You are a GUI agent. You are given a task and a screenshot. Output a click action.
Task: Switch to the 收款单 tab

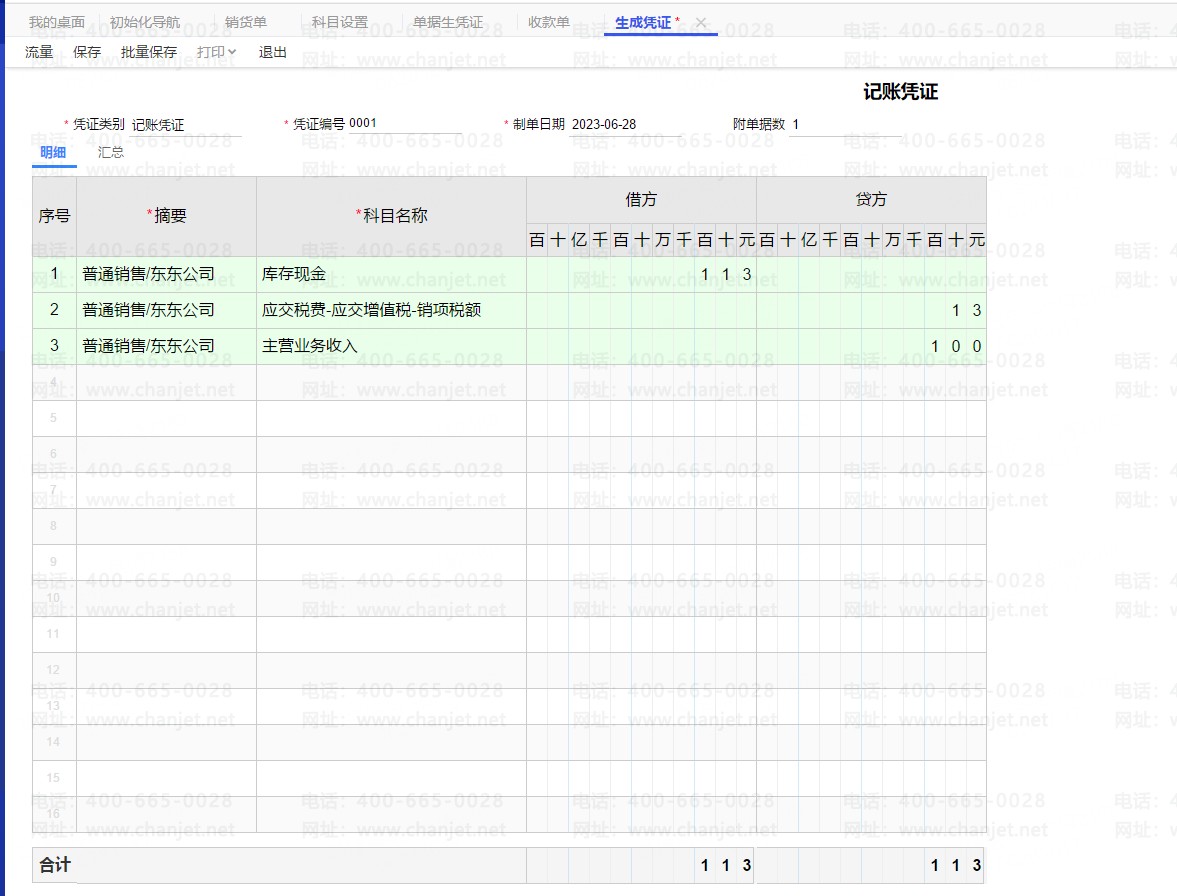549,22
